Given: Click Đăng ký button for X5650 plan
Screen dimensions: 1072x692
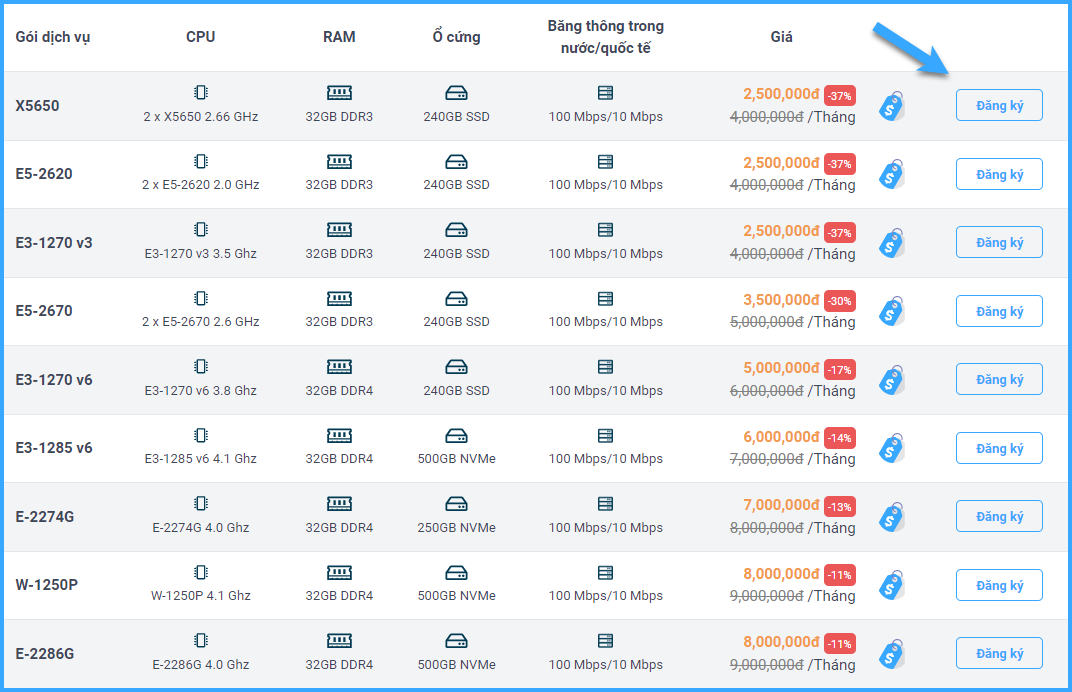Looking at the screenshot, I should pyautogui.click(x=999, y=105).
